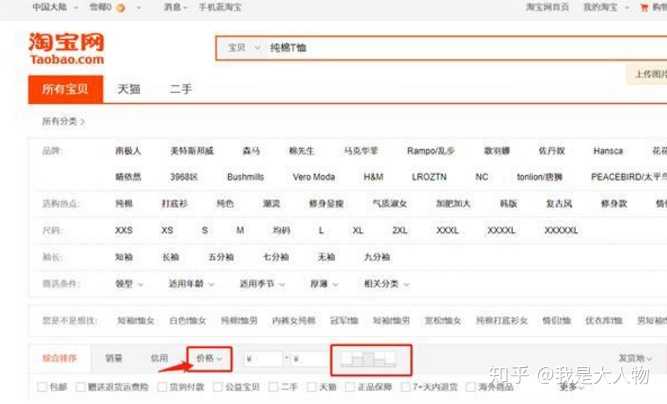Select size XXXXXL
Screen dimensions: 667x404
561,230
